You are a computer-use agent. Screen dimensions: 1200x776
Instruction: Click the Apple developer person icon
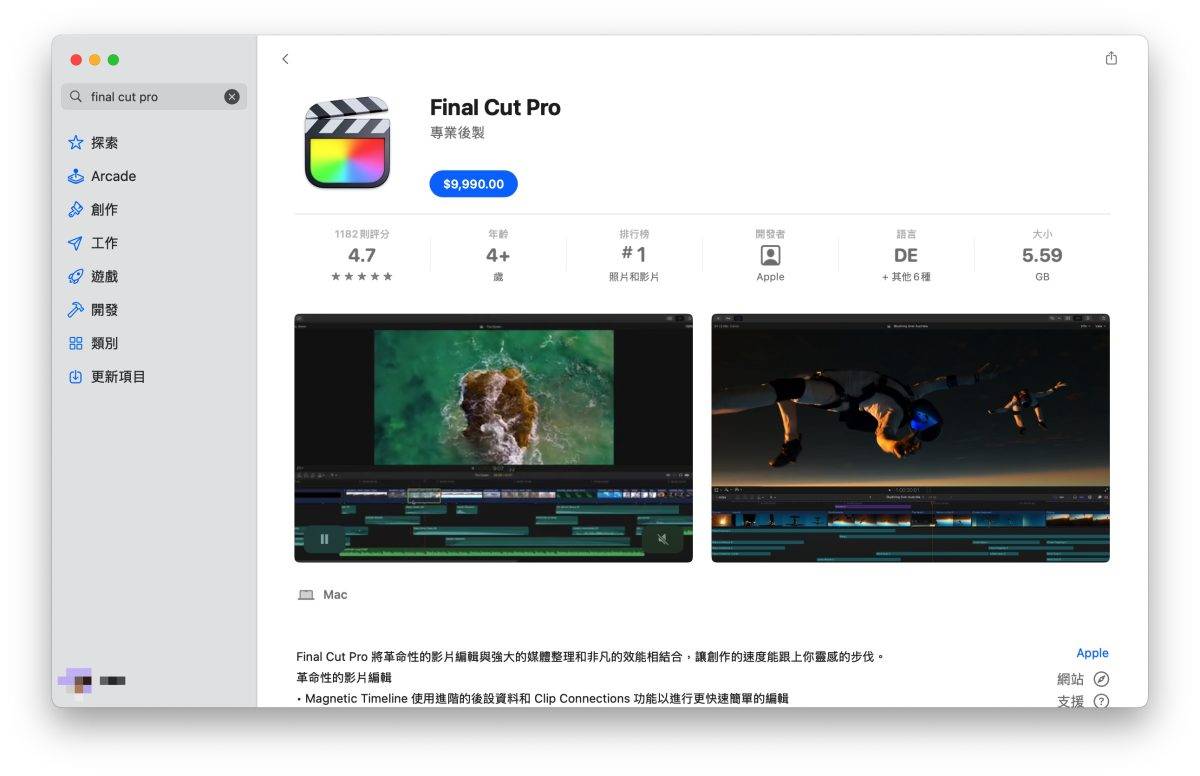[770, 255]
